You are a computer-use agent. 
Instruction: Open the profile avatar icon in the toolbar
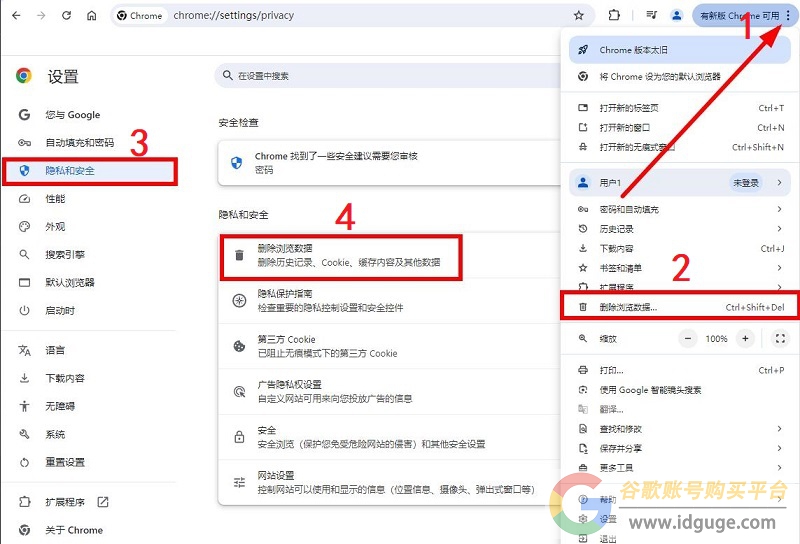point(677,15)
